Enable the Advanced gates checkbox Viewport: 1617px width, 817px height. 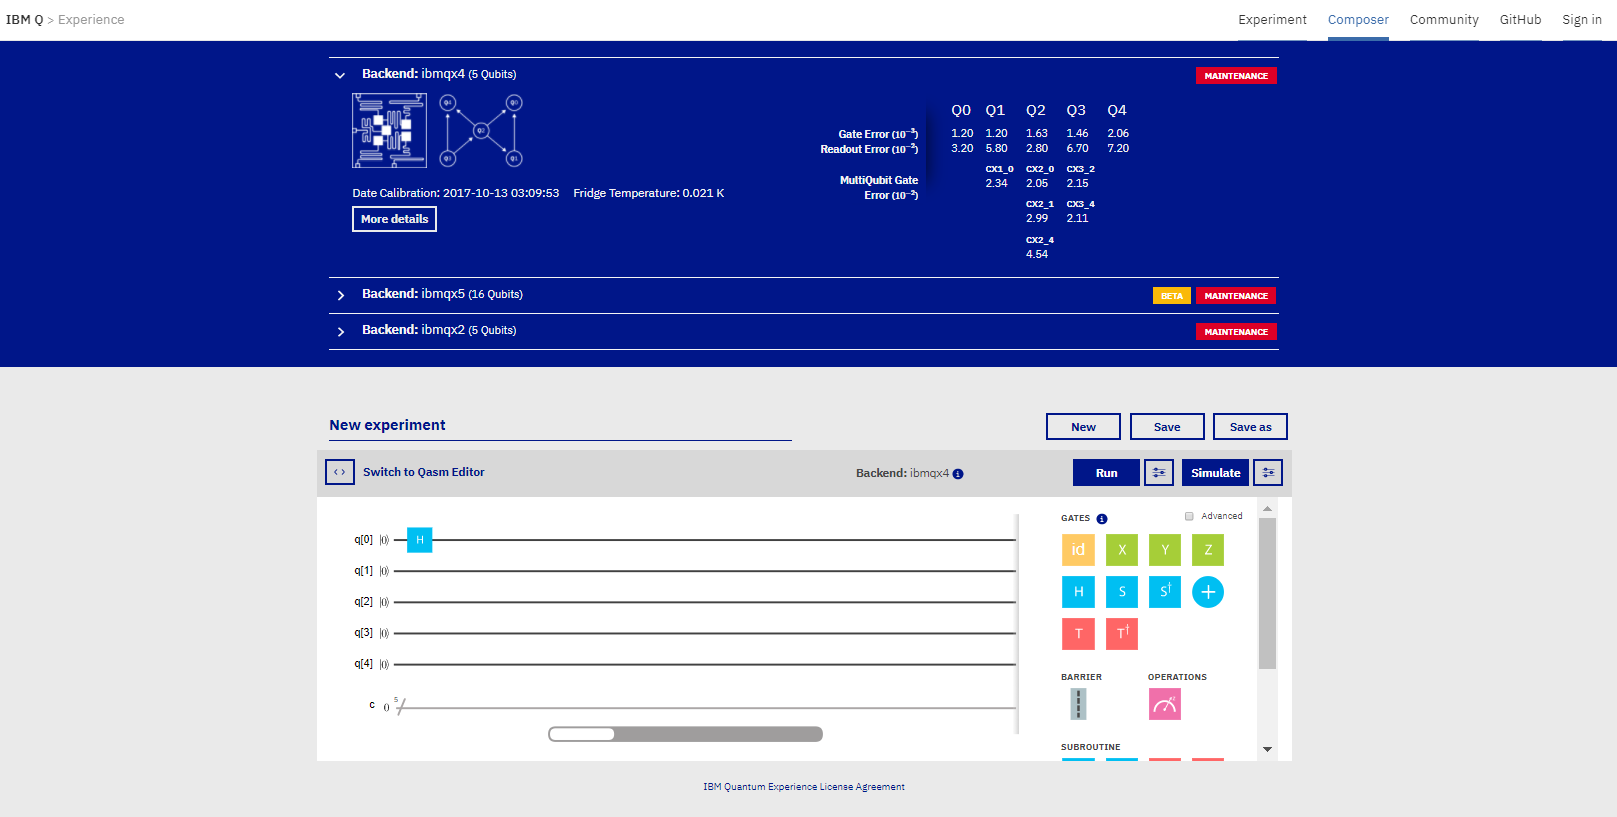point(1189,516)
